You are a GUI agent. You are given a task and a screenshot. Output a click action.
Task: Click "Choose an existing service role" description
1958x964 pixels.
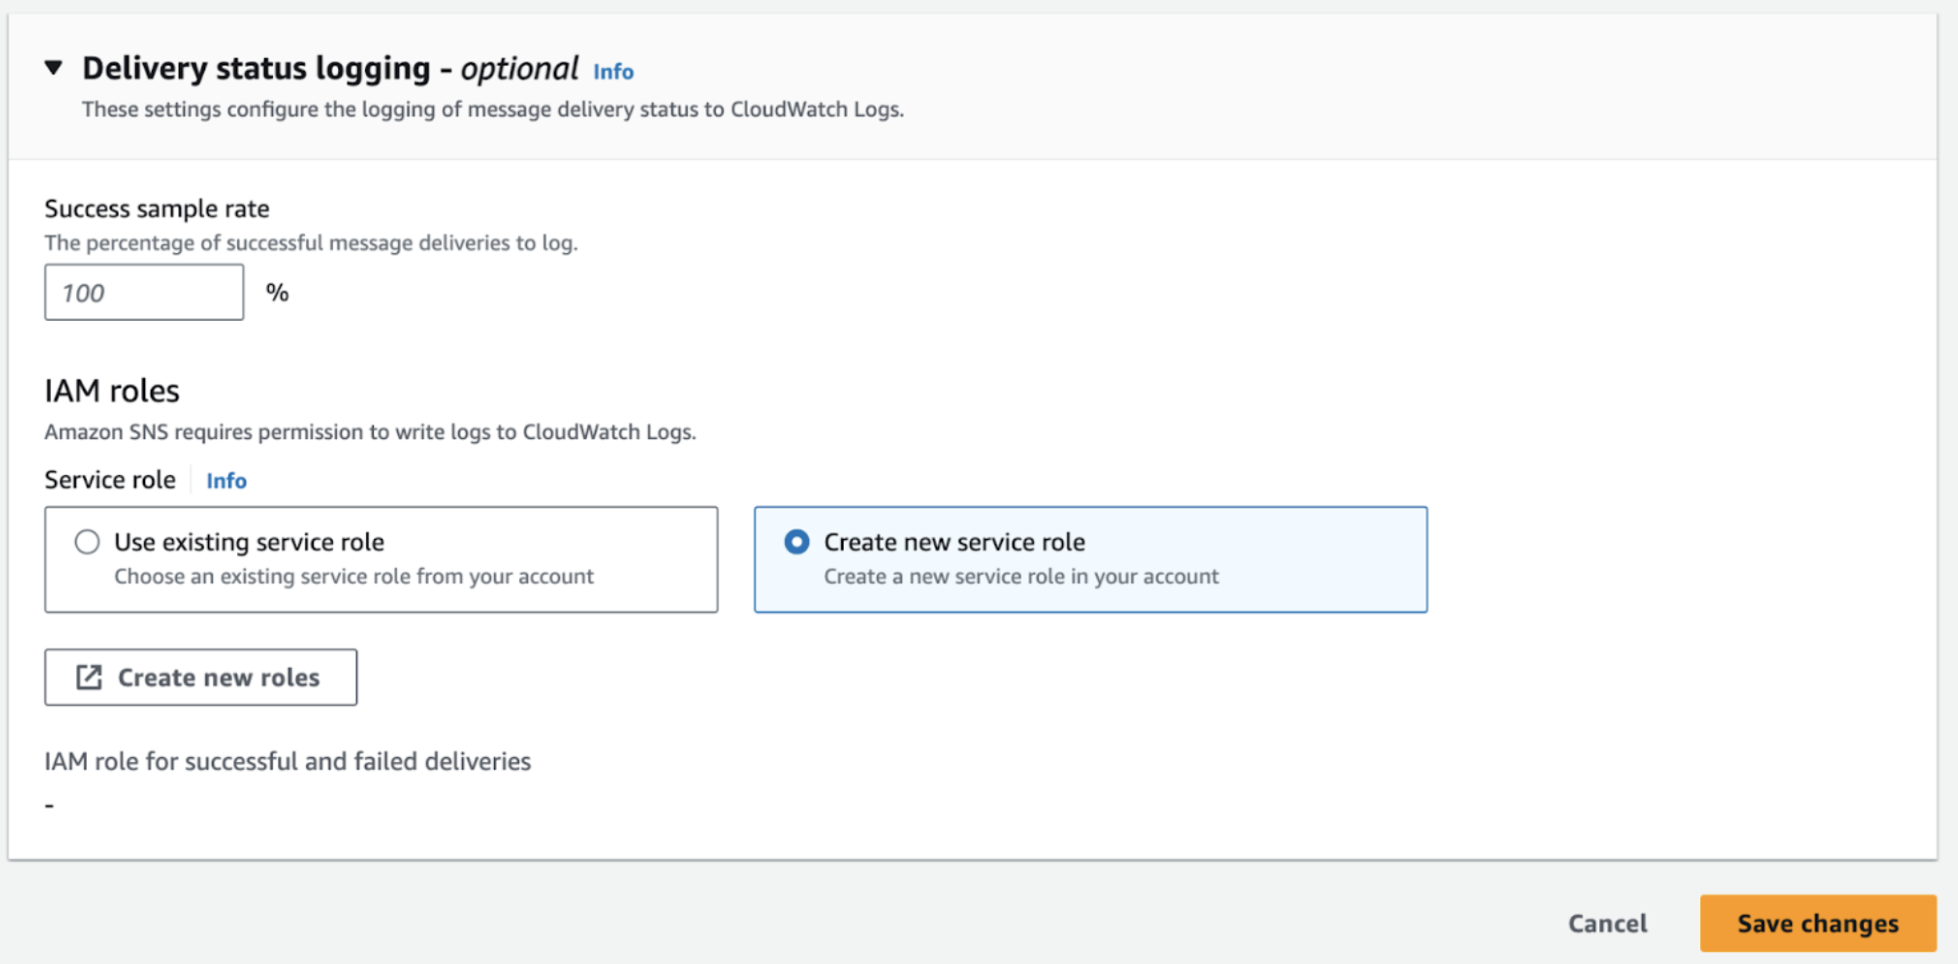coord(354,577)
